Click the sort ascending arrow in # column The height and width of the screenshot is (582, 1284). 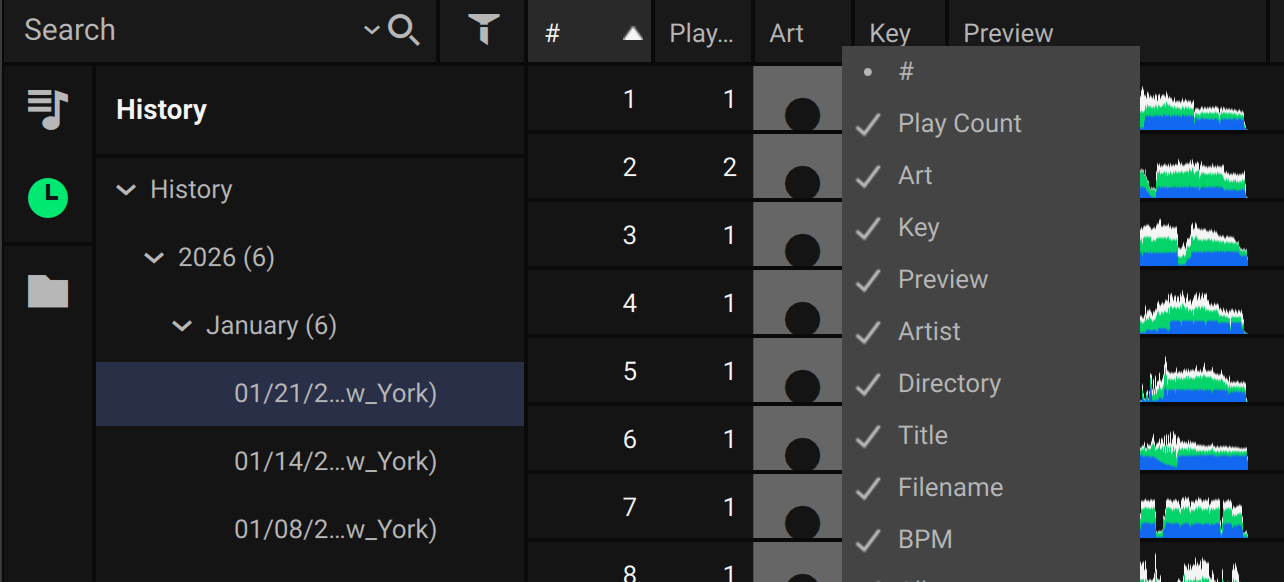click(x=632, y=34)
